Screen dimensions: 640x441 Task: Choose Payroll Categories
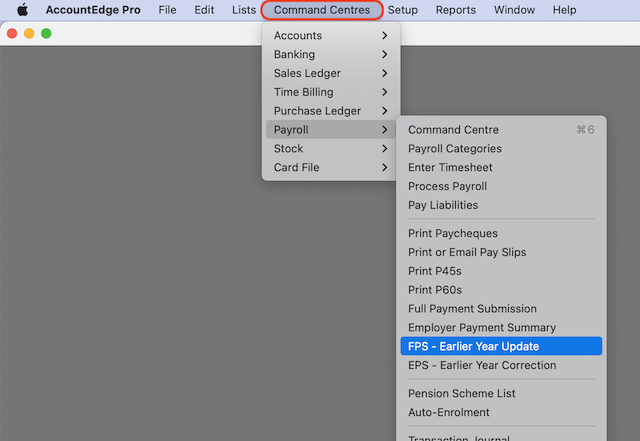tap(501, 148)
